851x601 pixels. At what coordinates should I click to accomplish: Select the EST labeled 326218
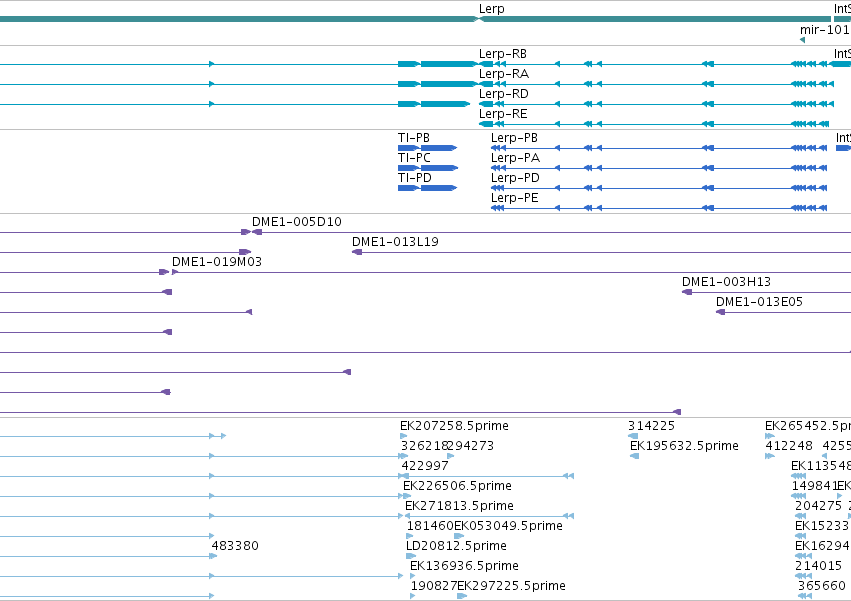click(x=424, y=446)
